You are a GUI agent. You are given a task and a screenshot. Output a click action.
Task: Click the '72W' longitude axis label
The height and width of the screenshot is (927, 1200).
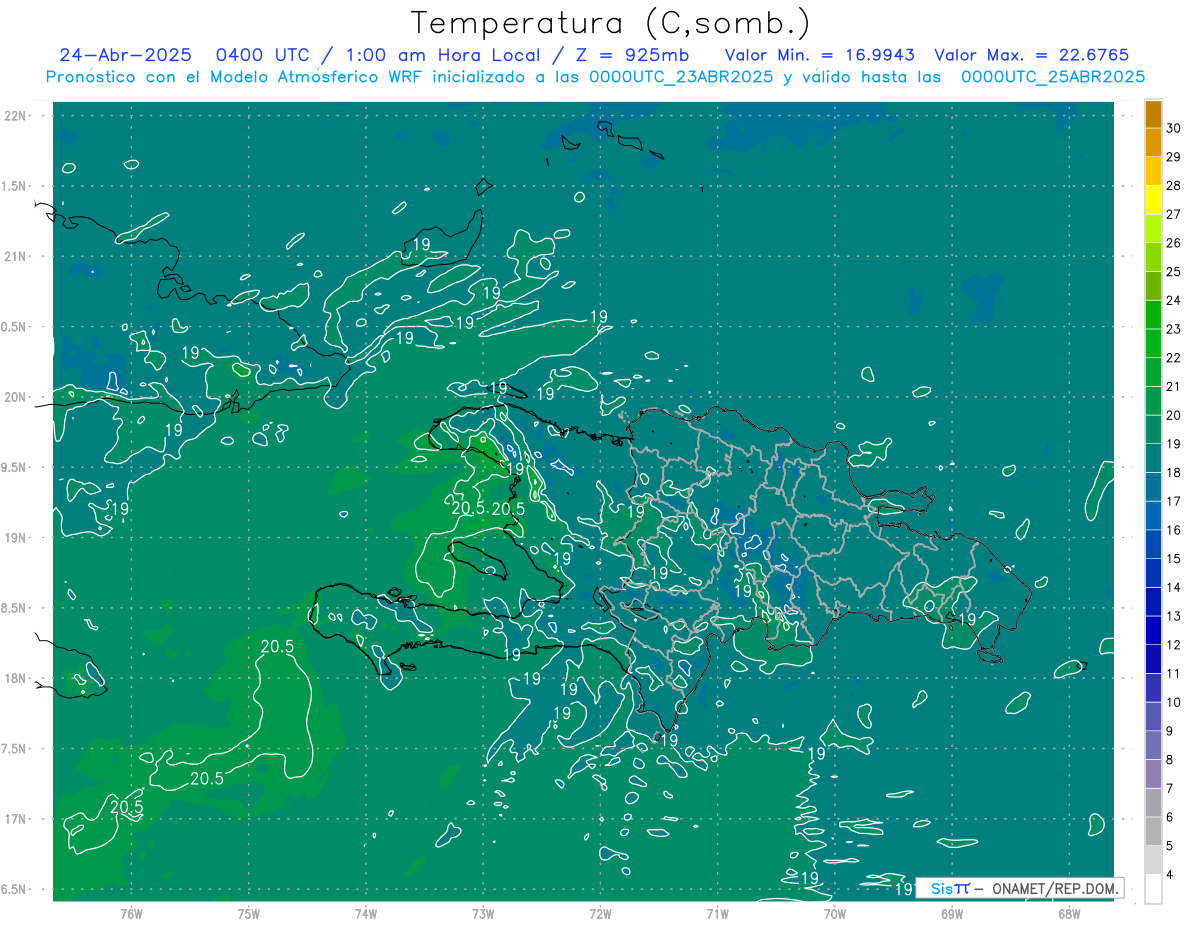pyautogui.click(x=600, y=914)
